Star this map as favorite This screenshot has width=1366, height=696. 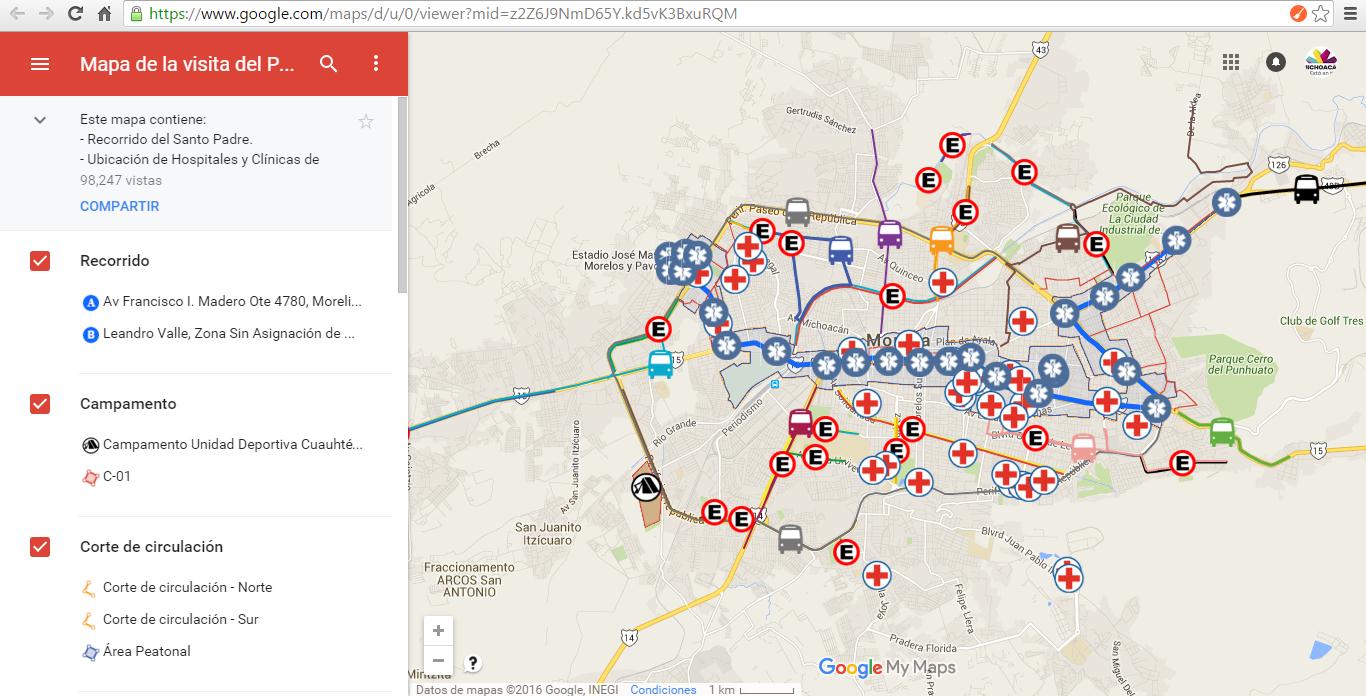pos(366,122)
